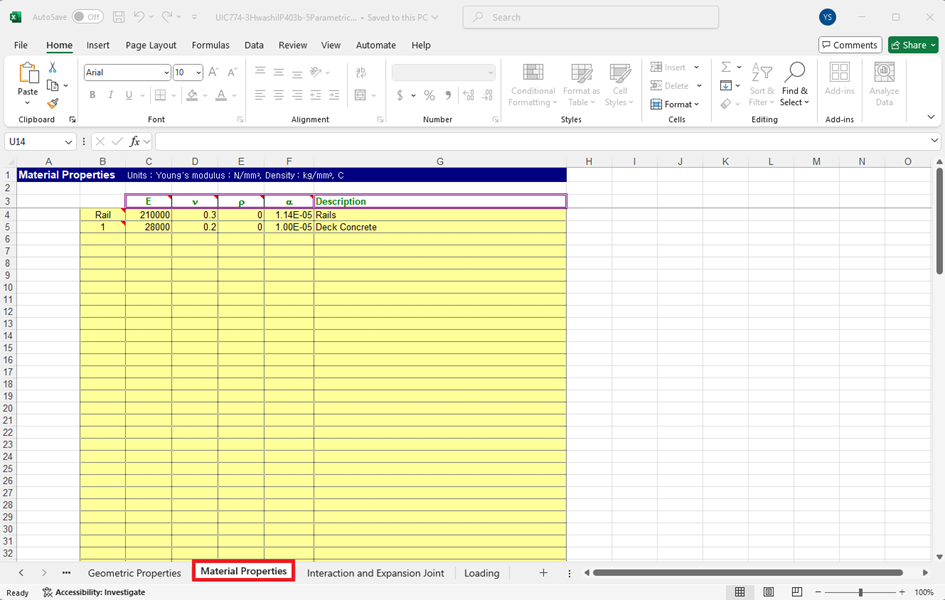Adjust the zoom level slider
The width and height of the screenshot is (945, 600).
(x=861, y=592)
